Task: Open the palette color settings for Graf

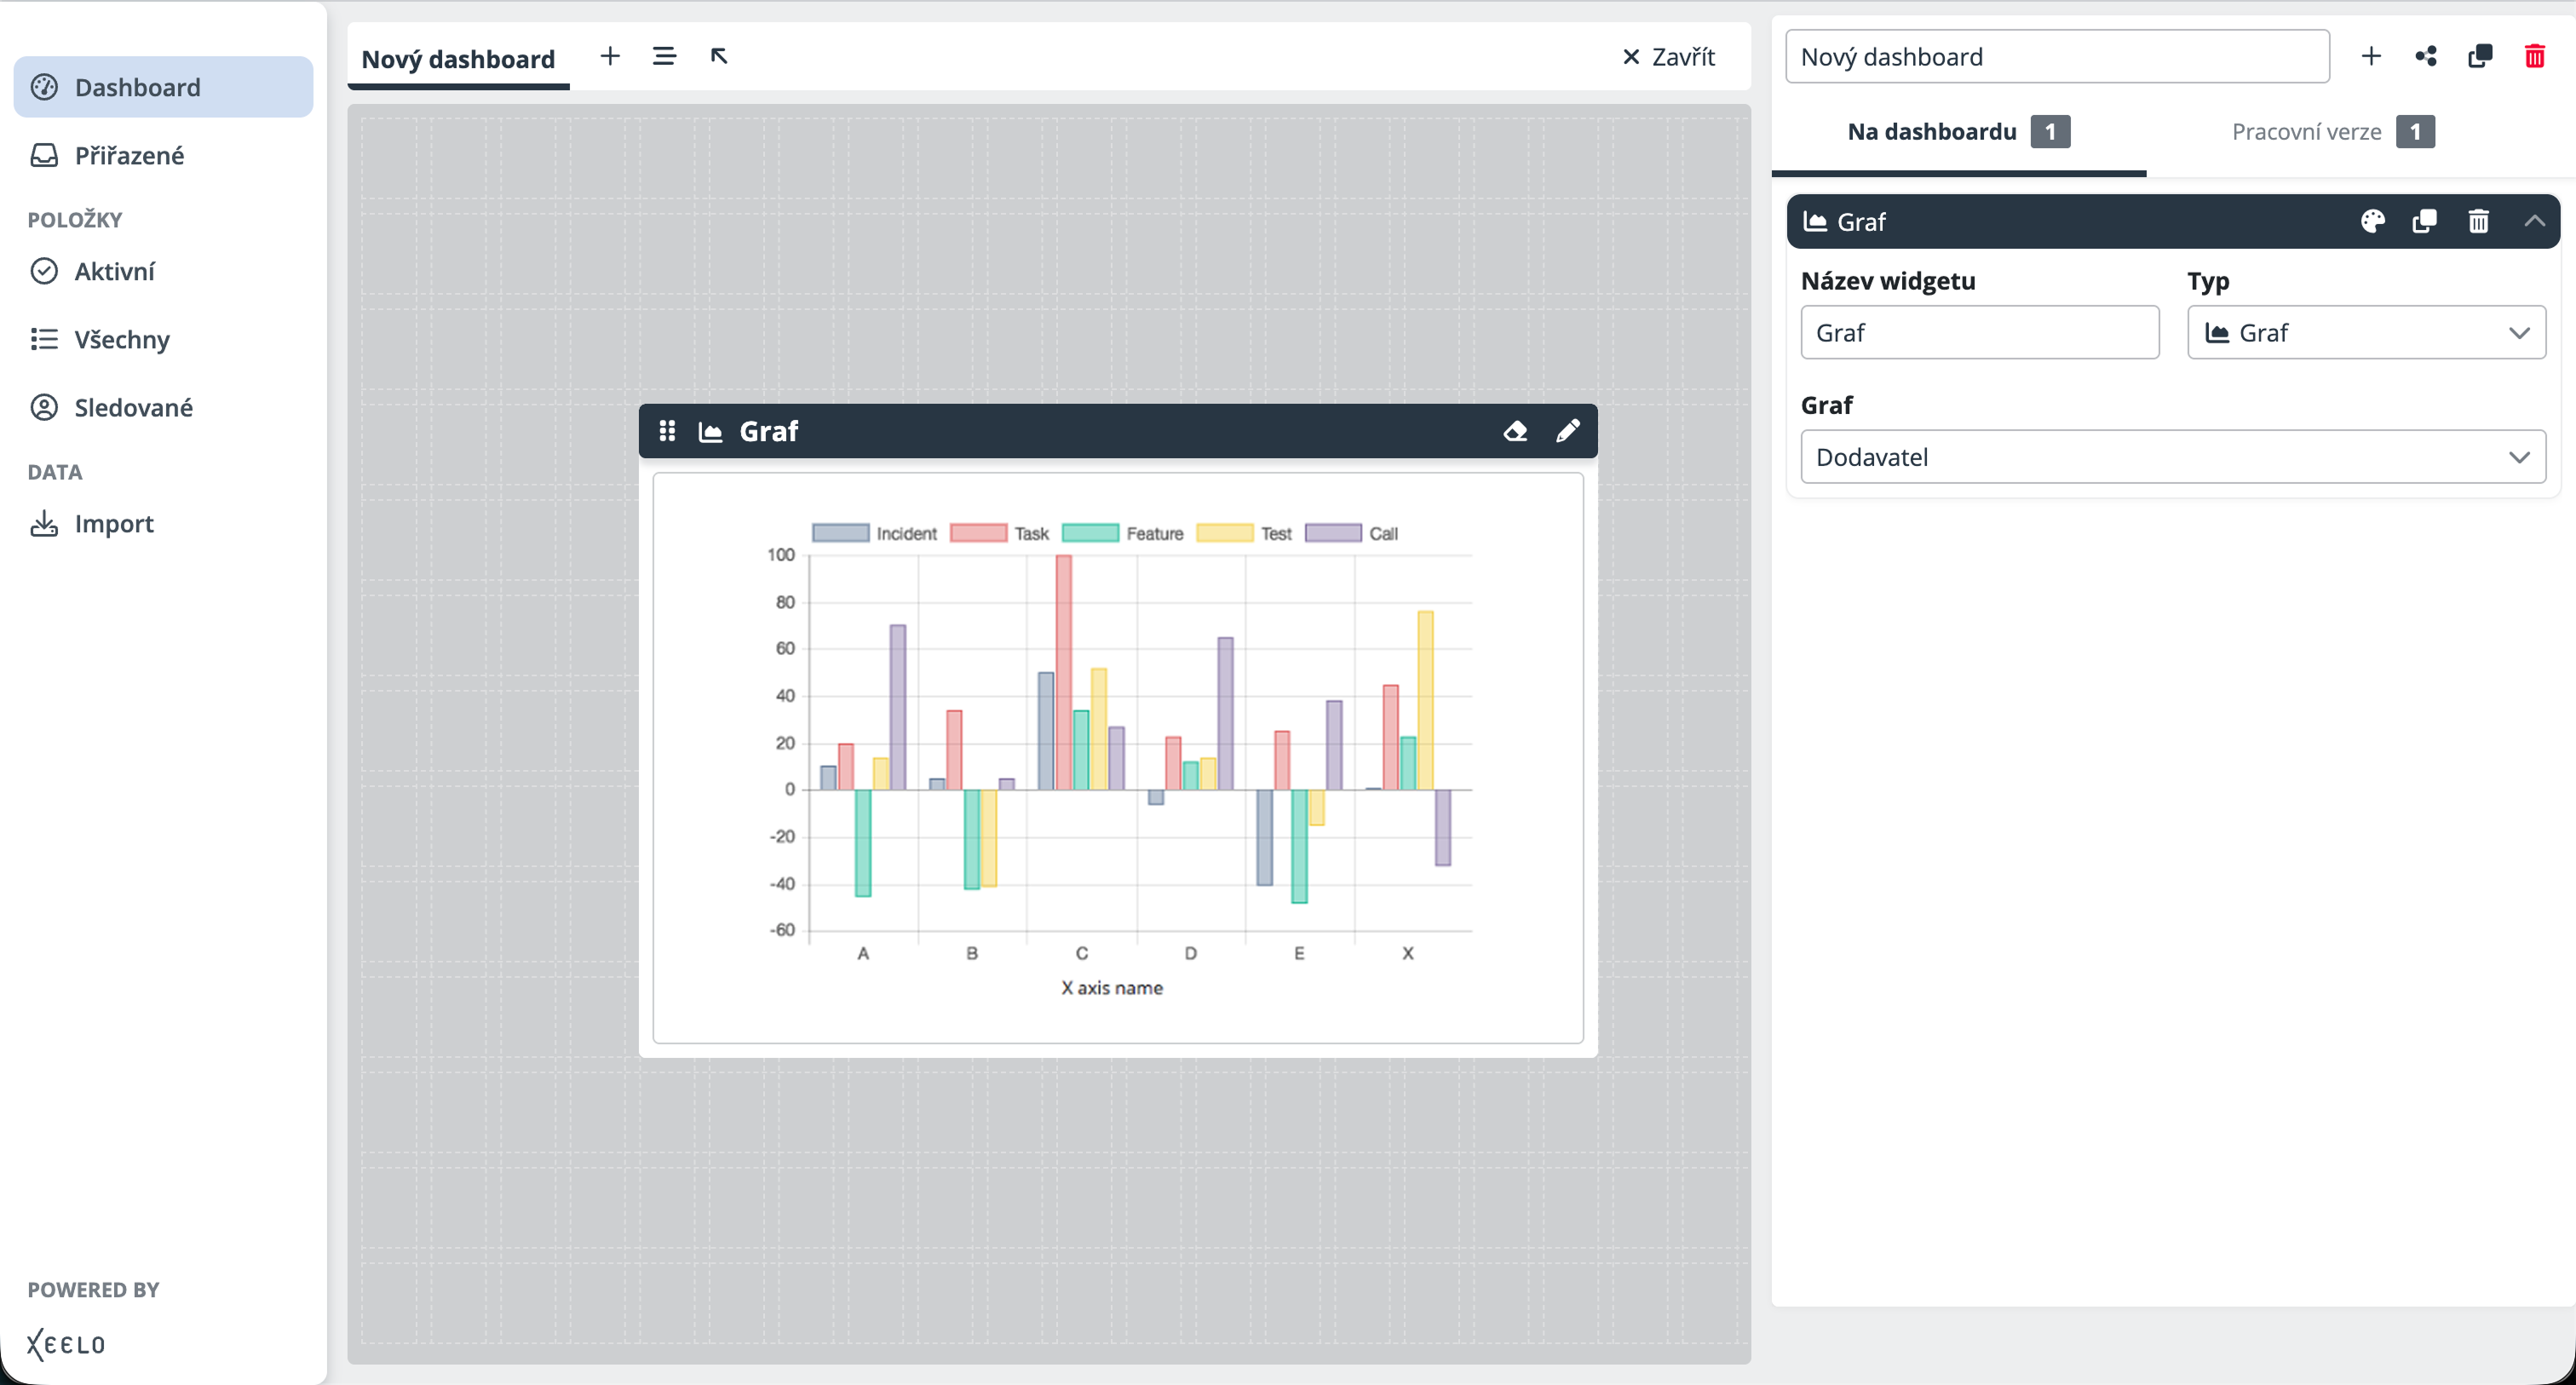Action: [x=2372, y=221]
